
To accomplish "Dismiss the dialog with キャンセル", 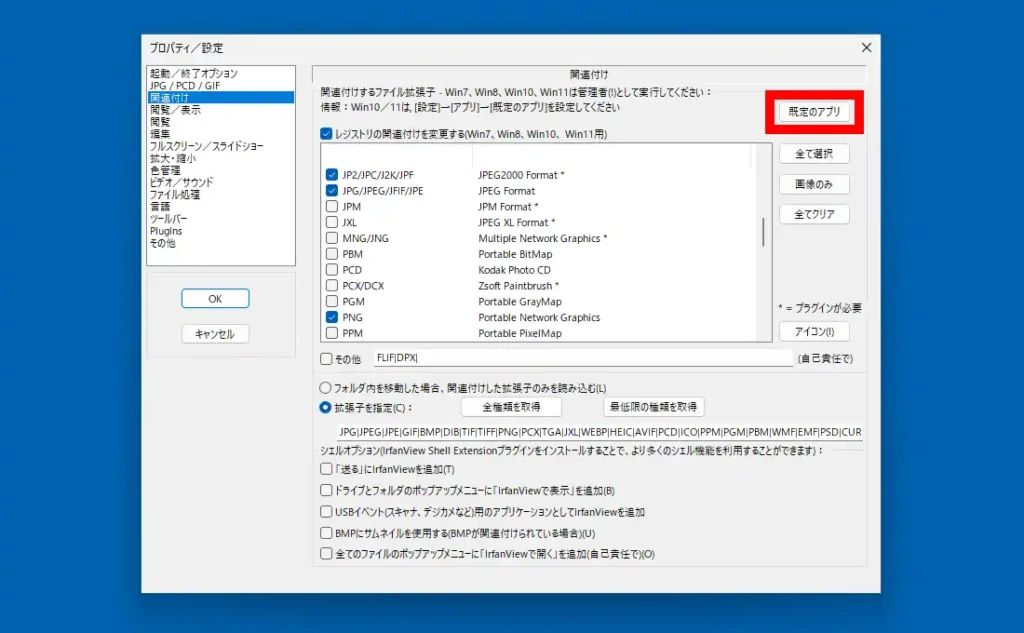I will coord(213,334).
